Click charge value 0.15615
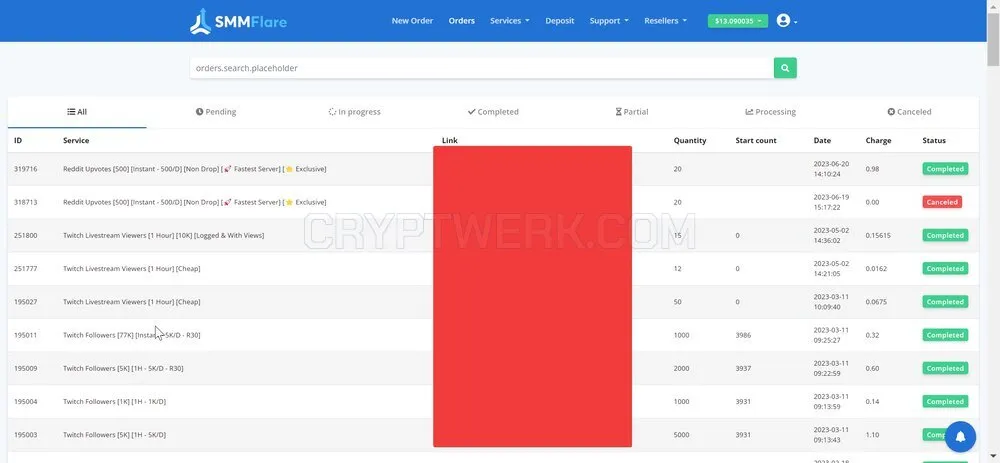This screenshot has height=463, width=1000. point(878,235)
